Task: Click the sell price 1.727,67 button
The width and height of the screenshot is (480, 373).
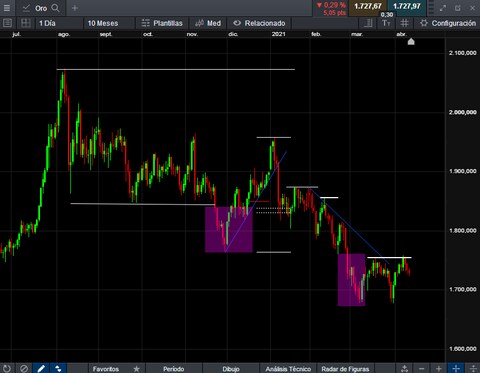Action: click(x=368, y=6)
